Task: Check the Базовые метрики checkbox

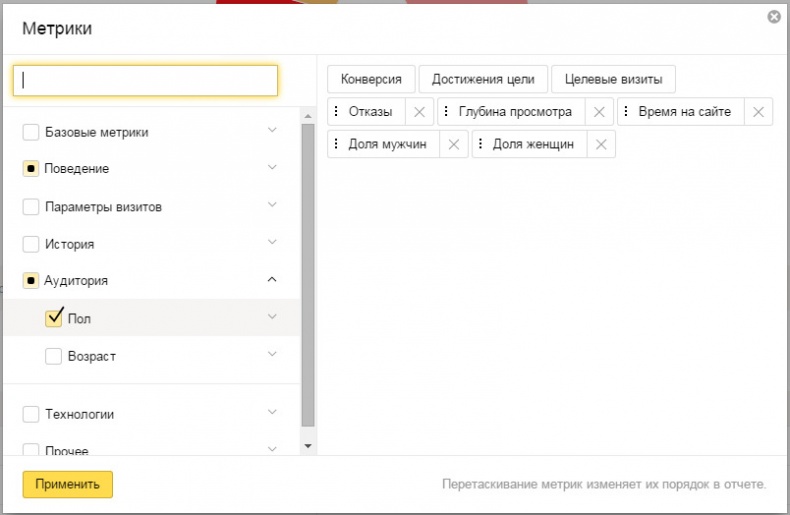Action: point(31,132)
